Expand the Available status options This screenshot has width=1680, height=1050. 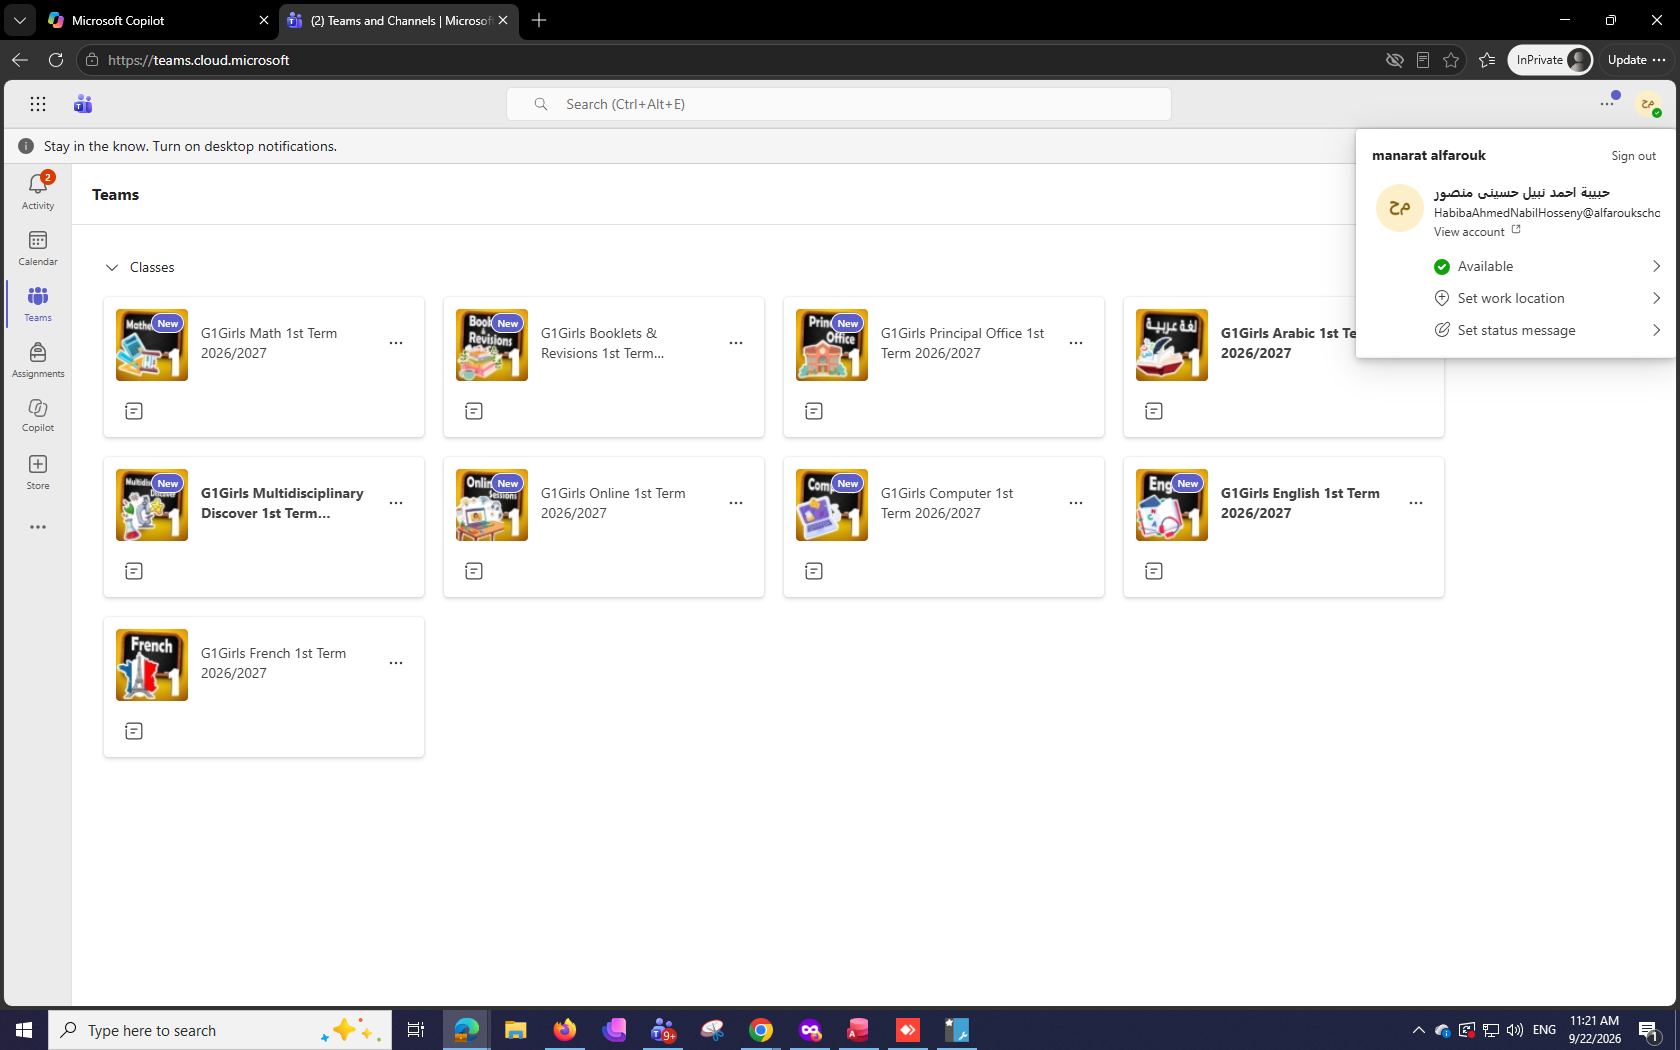[x=1546, y=266]
